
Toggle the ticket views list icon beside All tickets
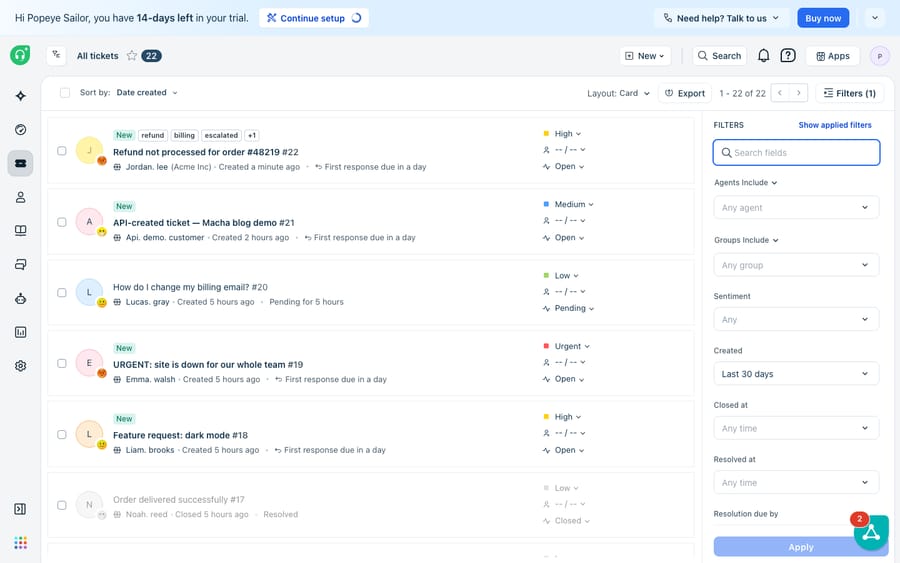56,55
